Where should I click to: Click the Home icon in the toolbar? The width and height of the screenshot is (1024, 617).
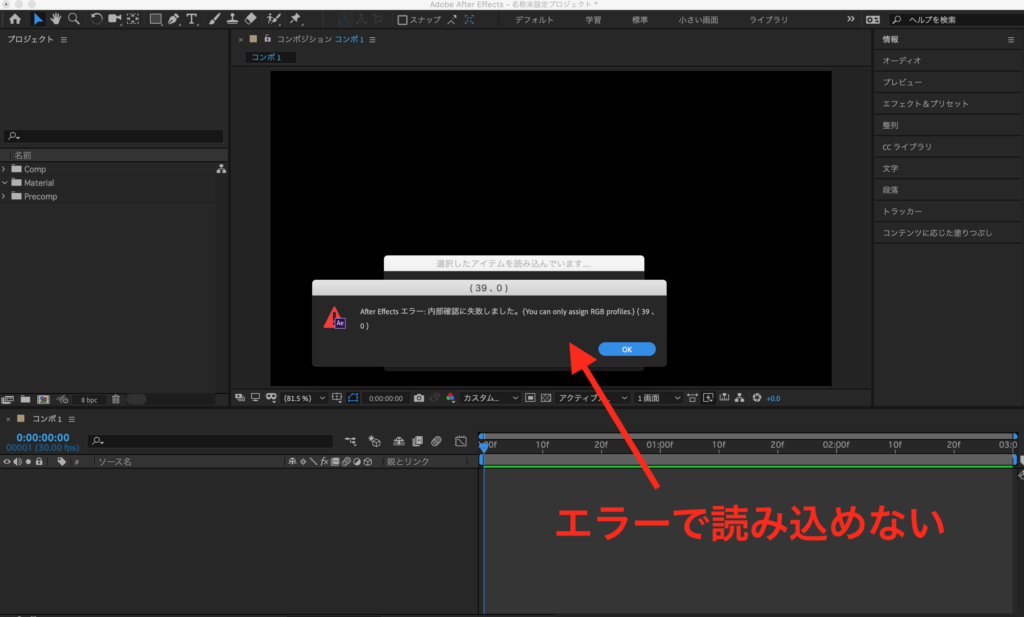[15, 19]
